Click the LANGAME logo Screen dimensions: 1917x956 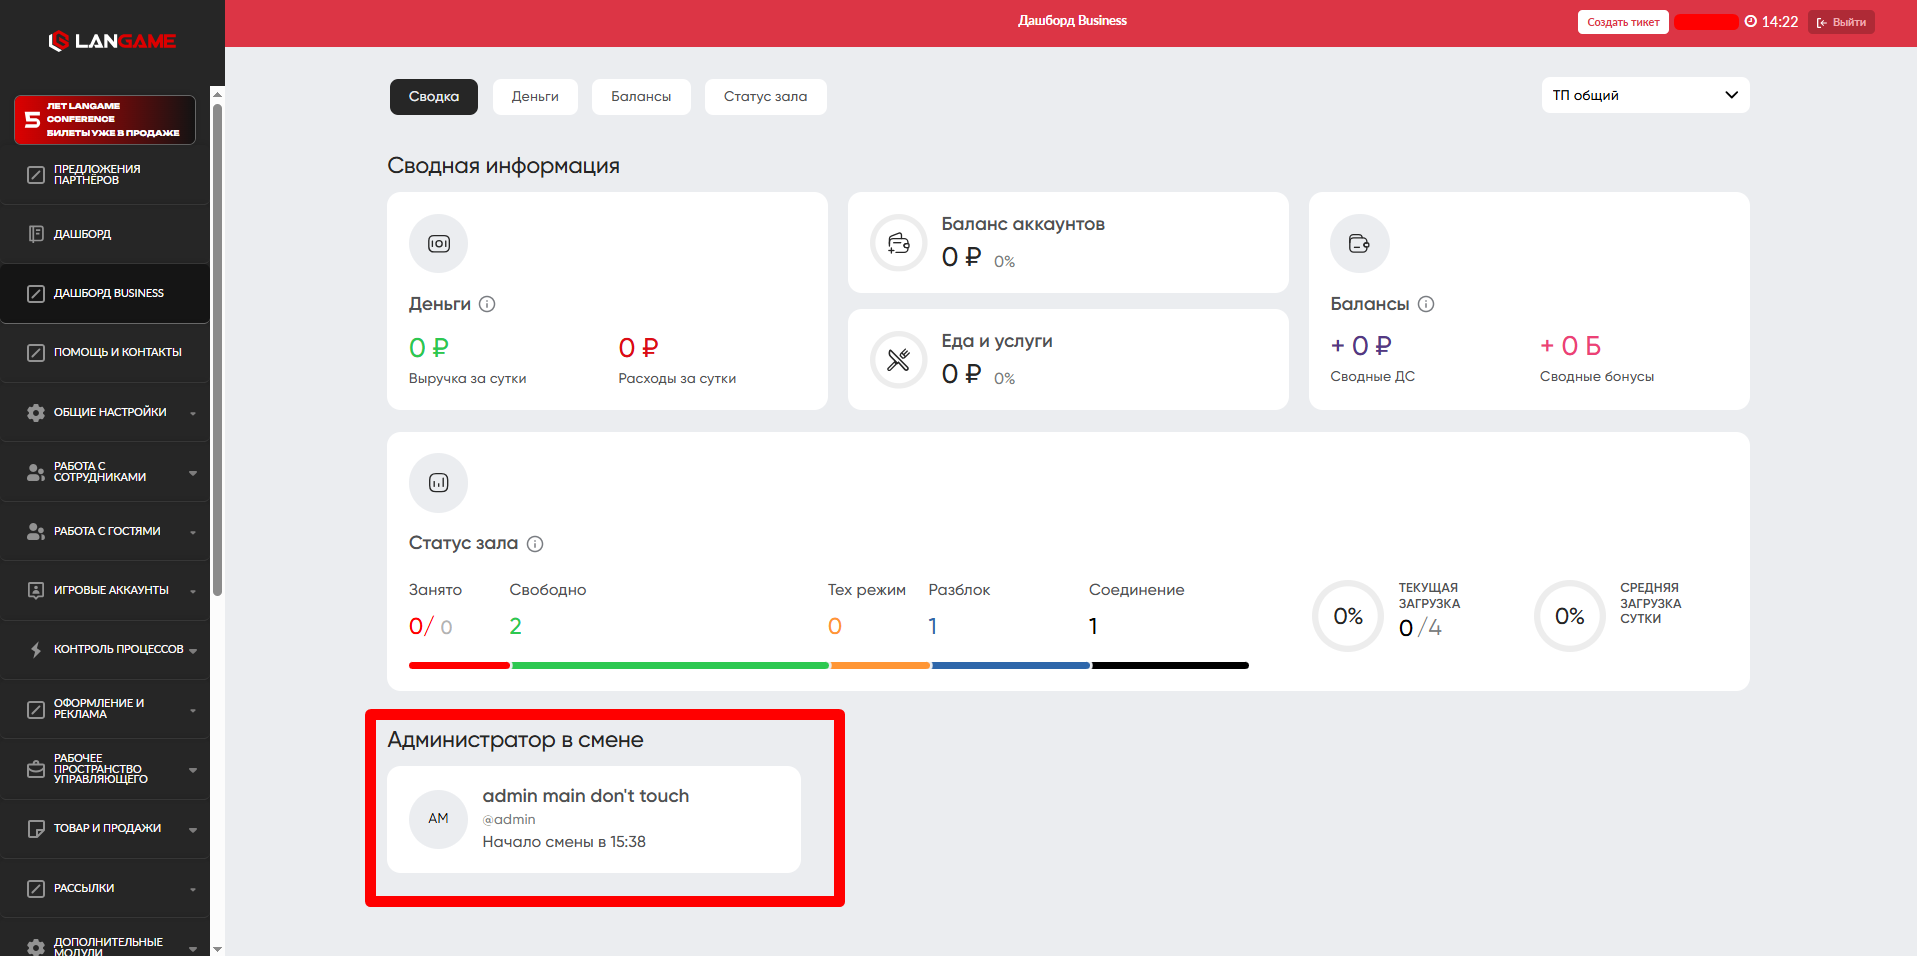(x=112, y=41)
